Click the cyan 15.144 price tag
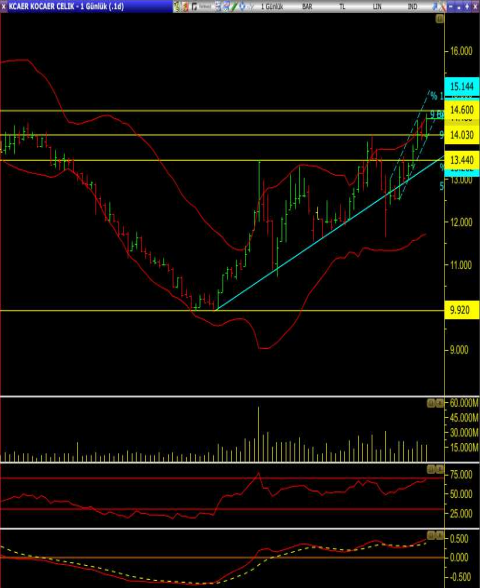This screenshot has width=480, height=588. tap(462, 86)
